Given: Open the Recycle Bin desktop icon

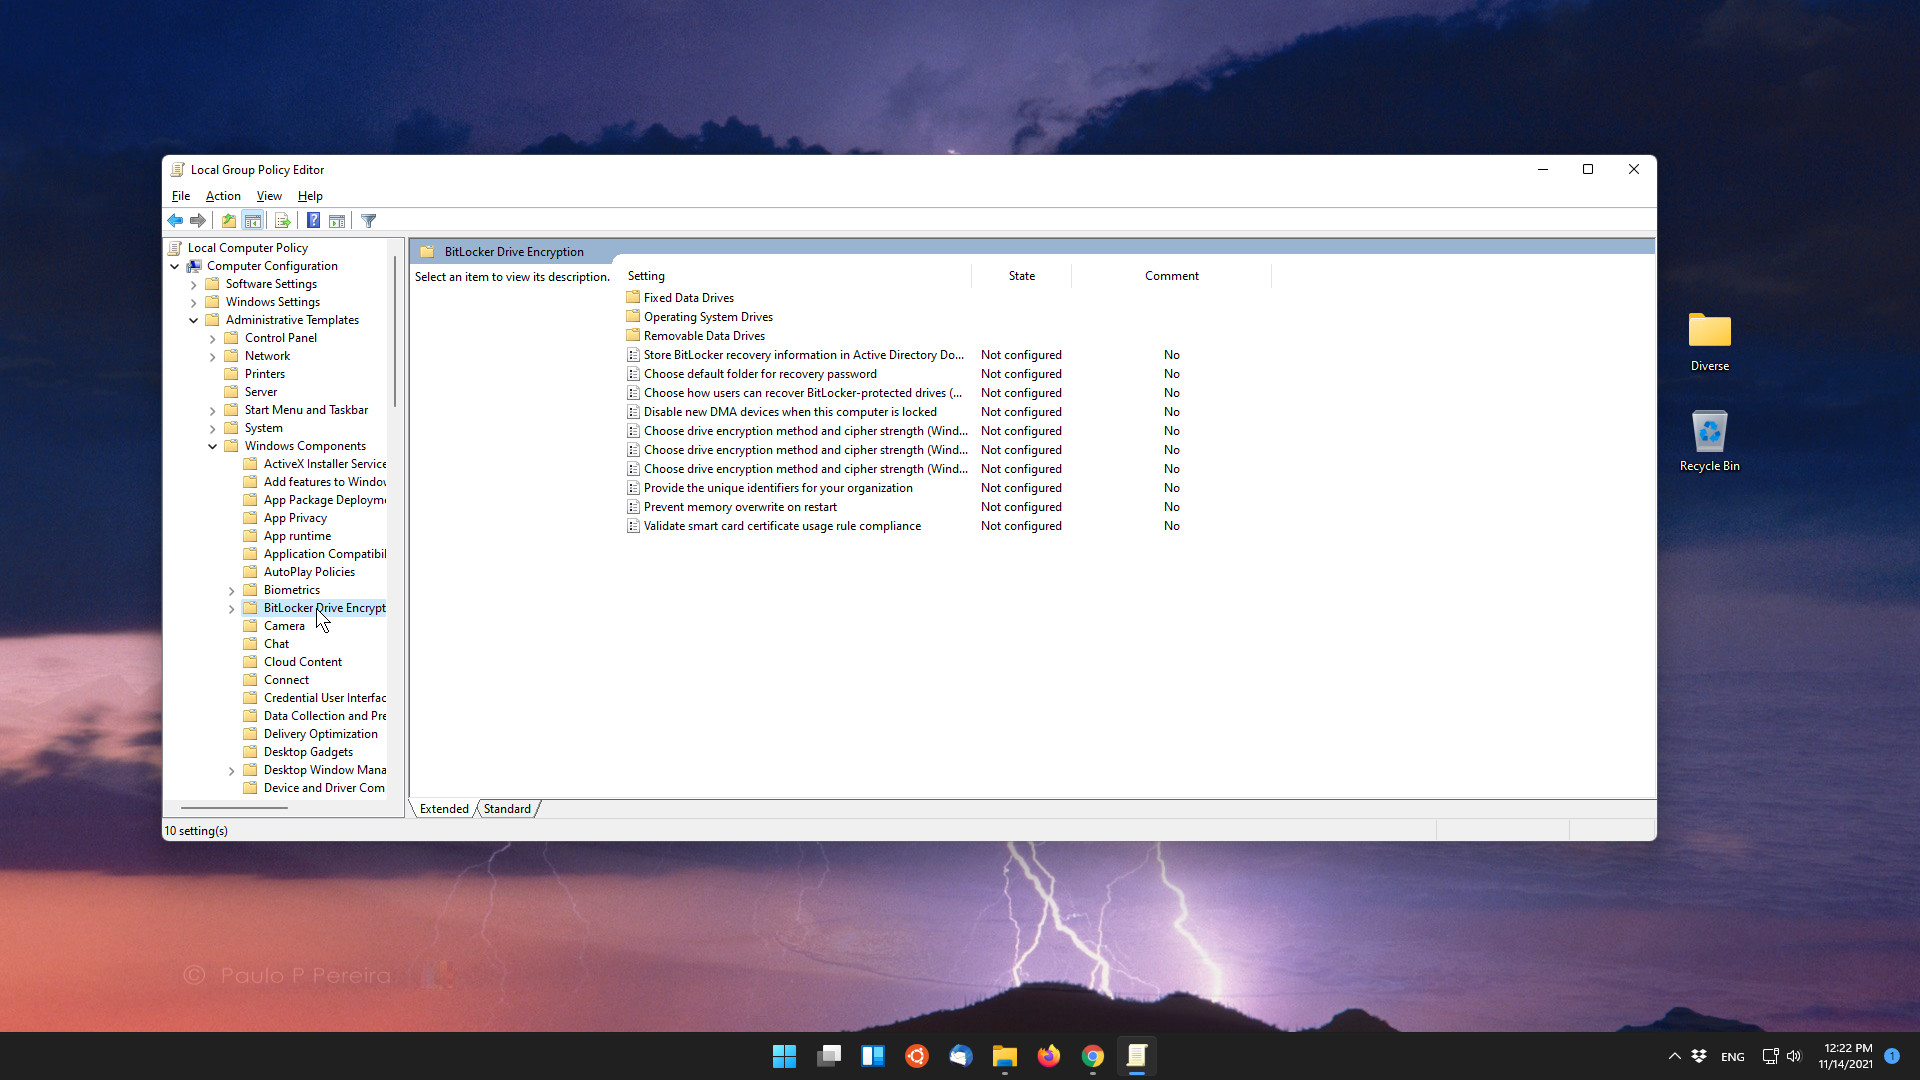Looking at the screenshot, I should pos(1709,441).
